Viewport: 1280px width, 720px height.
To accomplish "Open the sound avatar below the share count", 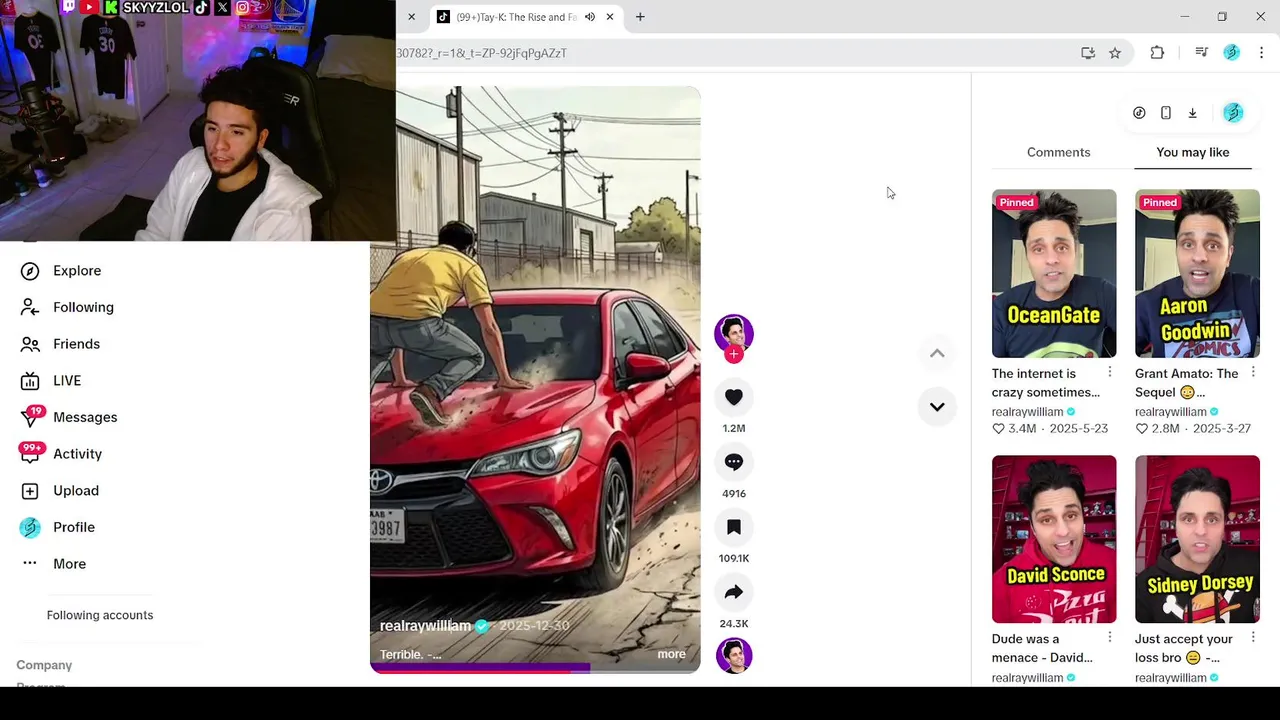I will pos(734,656).
